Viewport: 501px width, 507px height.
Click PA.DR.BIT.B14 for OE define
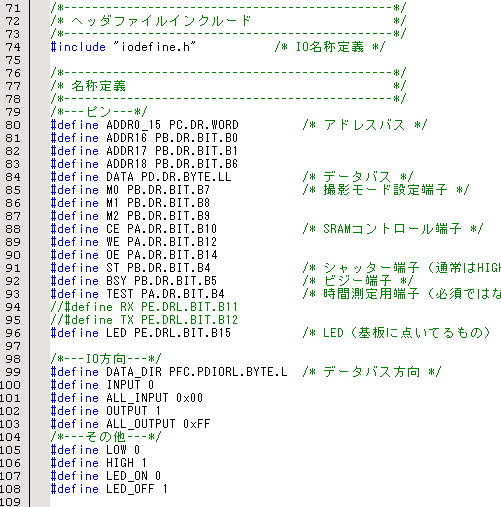(172, 255)
